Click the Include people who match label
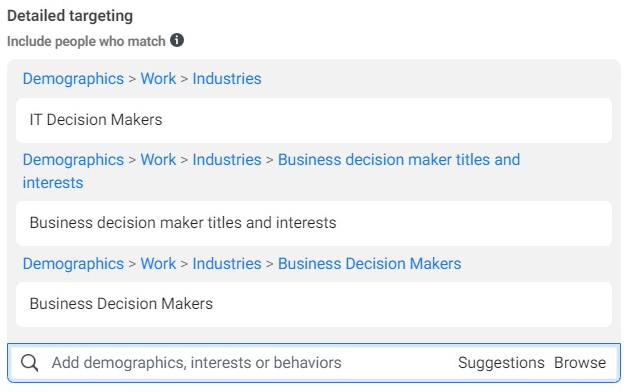Screen dimensions: 631x392 pyautogui.click(x=86, y=41)
